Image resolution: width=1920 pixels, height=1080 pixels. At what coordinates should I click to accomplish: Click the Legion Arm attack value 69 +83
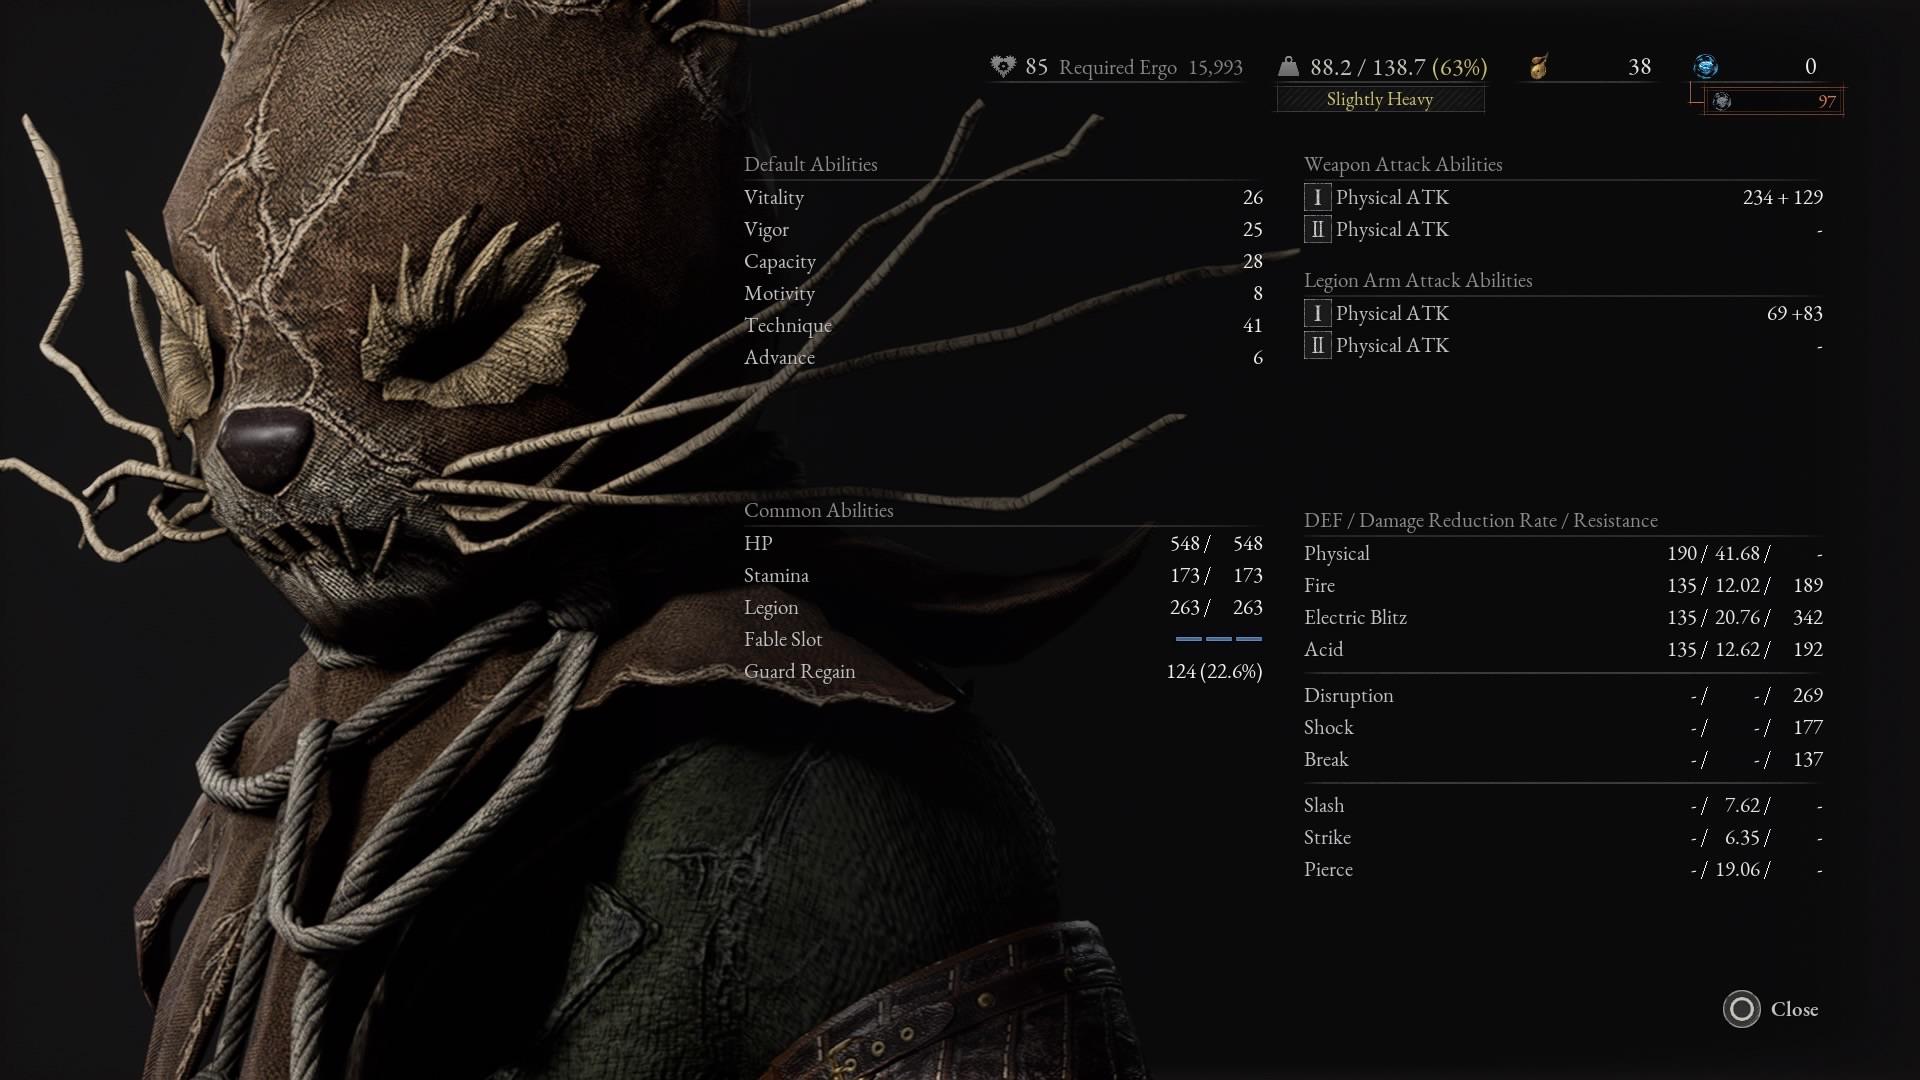[x=1794, y=313]
